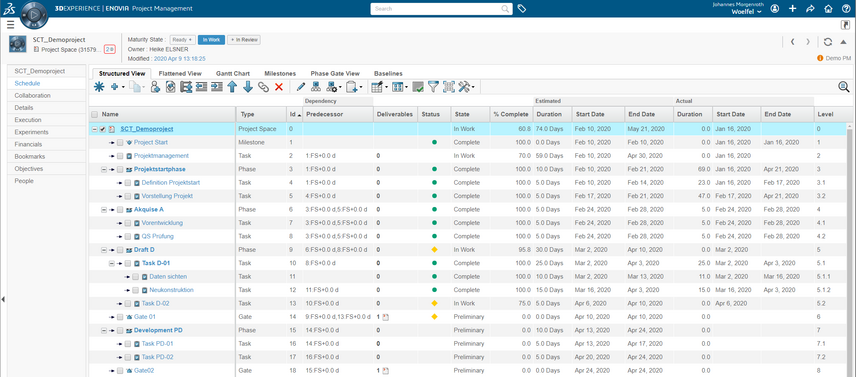Click the project thumbnail image in the header
This screenshot has width=856, height=377.
click(x=18, y=44)
